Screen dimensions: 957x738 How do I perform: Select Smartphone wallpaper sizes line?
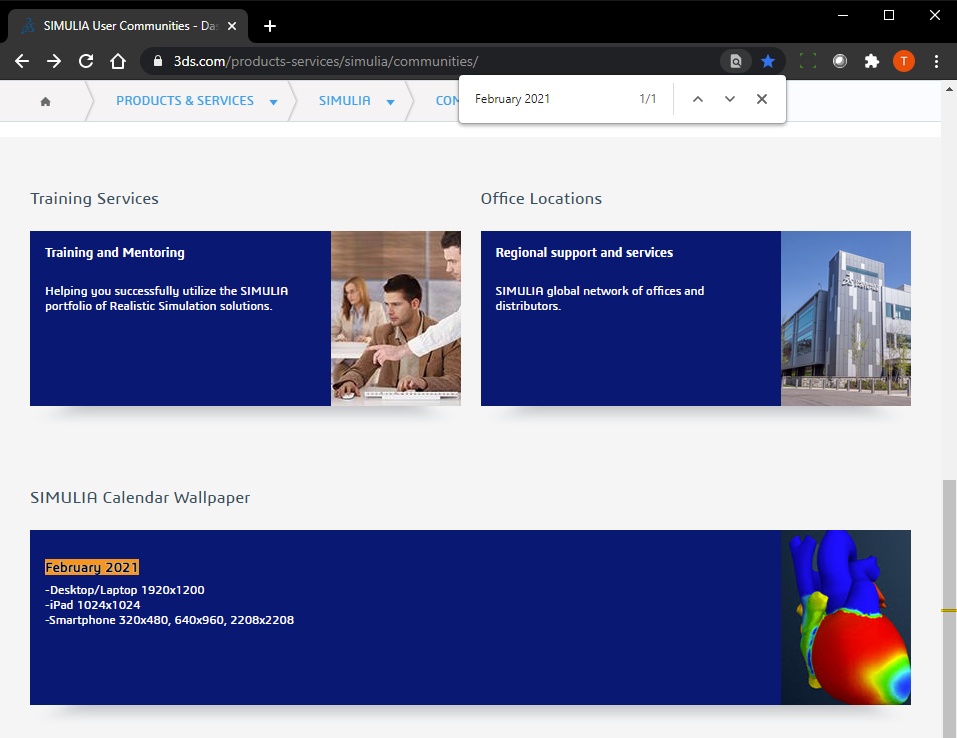tap(170, 620)
